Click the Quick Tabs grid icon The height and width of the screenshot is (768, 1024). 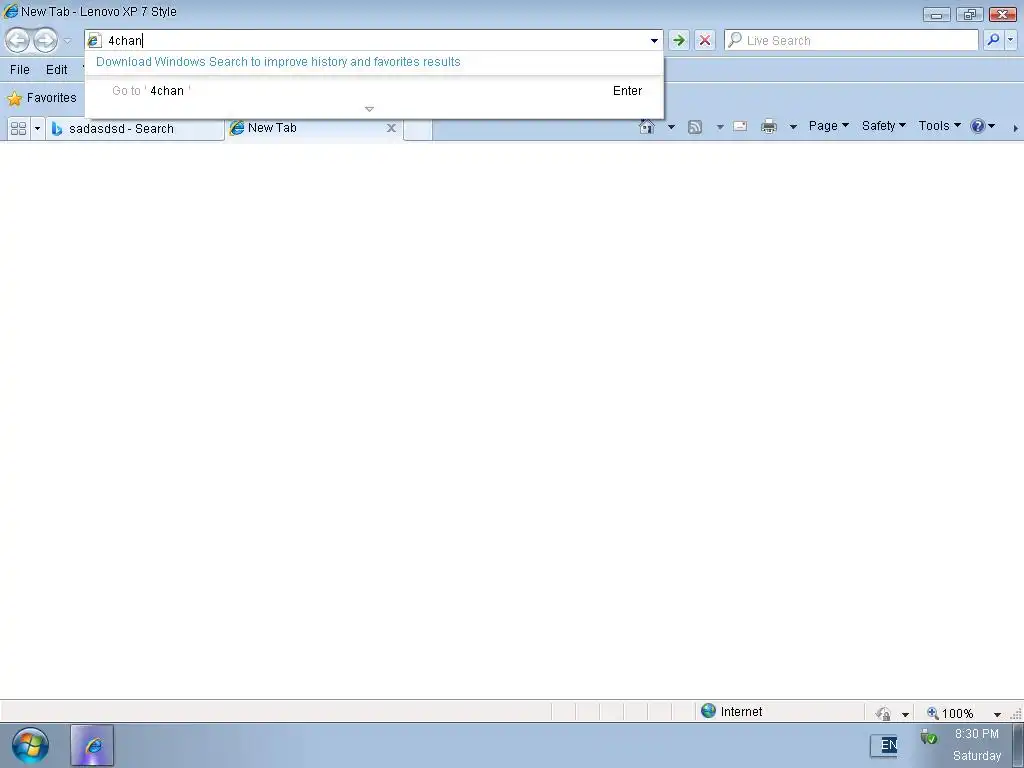[18, 129]
